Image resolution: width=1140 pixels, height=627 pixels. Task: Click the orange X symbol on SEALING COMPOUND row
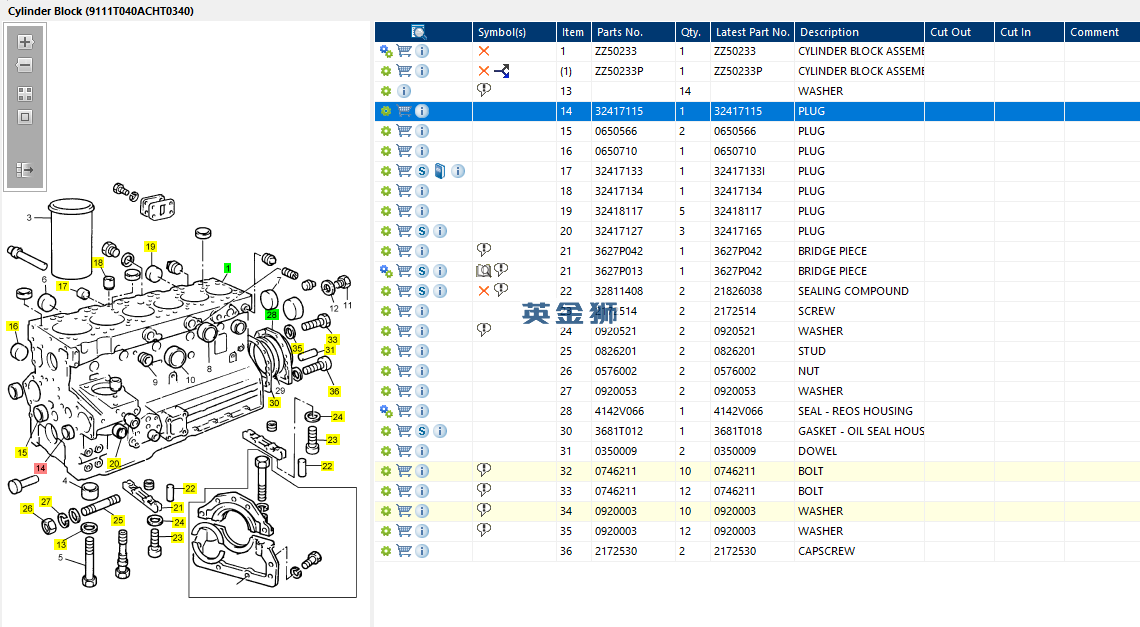pos(483,291)
